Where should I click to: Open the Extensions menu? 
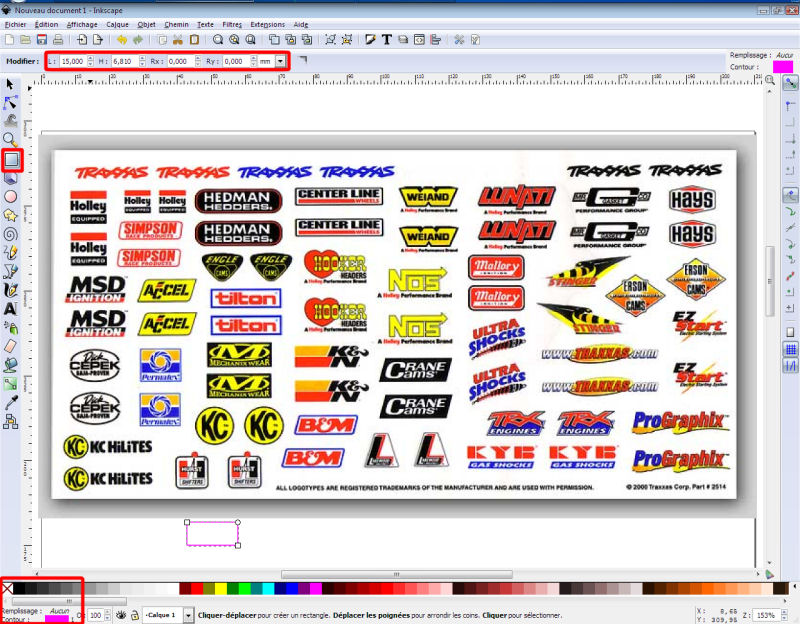pos(267,24)
